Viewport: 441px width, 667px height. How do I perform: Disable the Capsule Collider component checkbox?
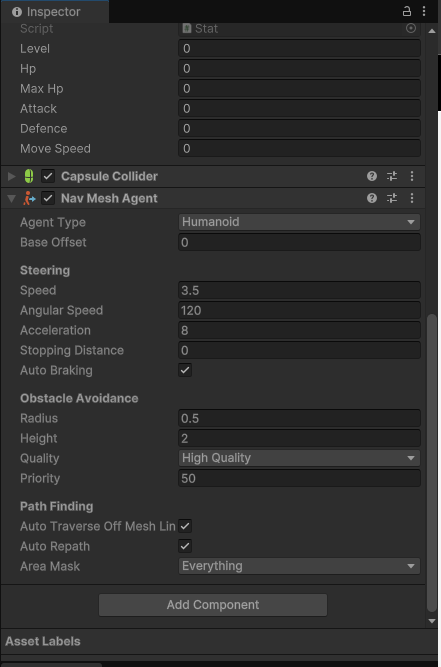(x=48, y=176)
